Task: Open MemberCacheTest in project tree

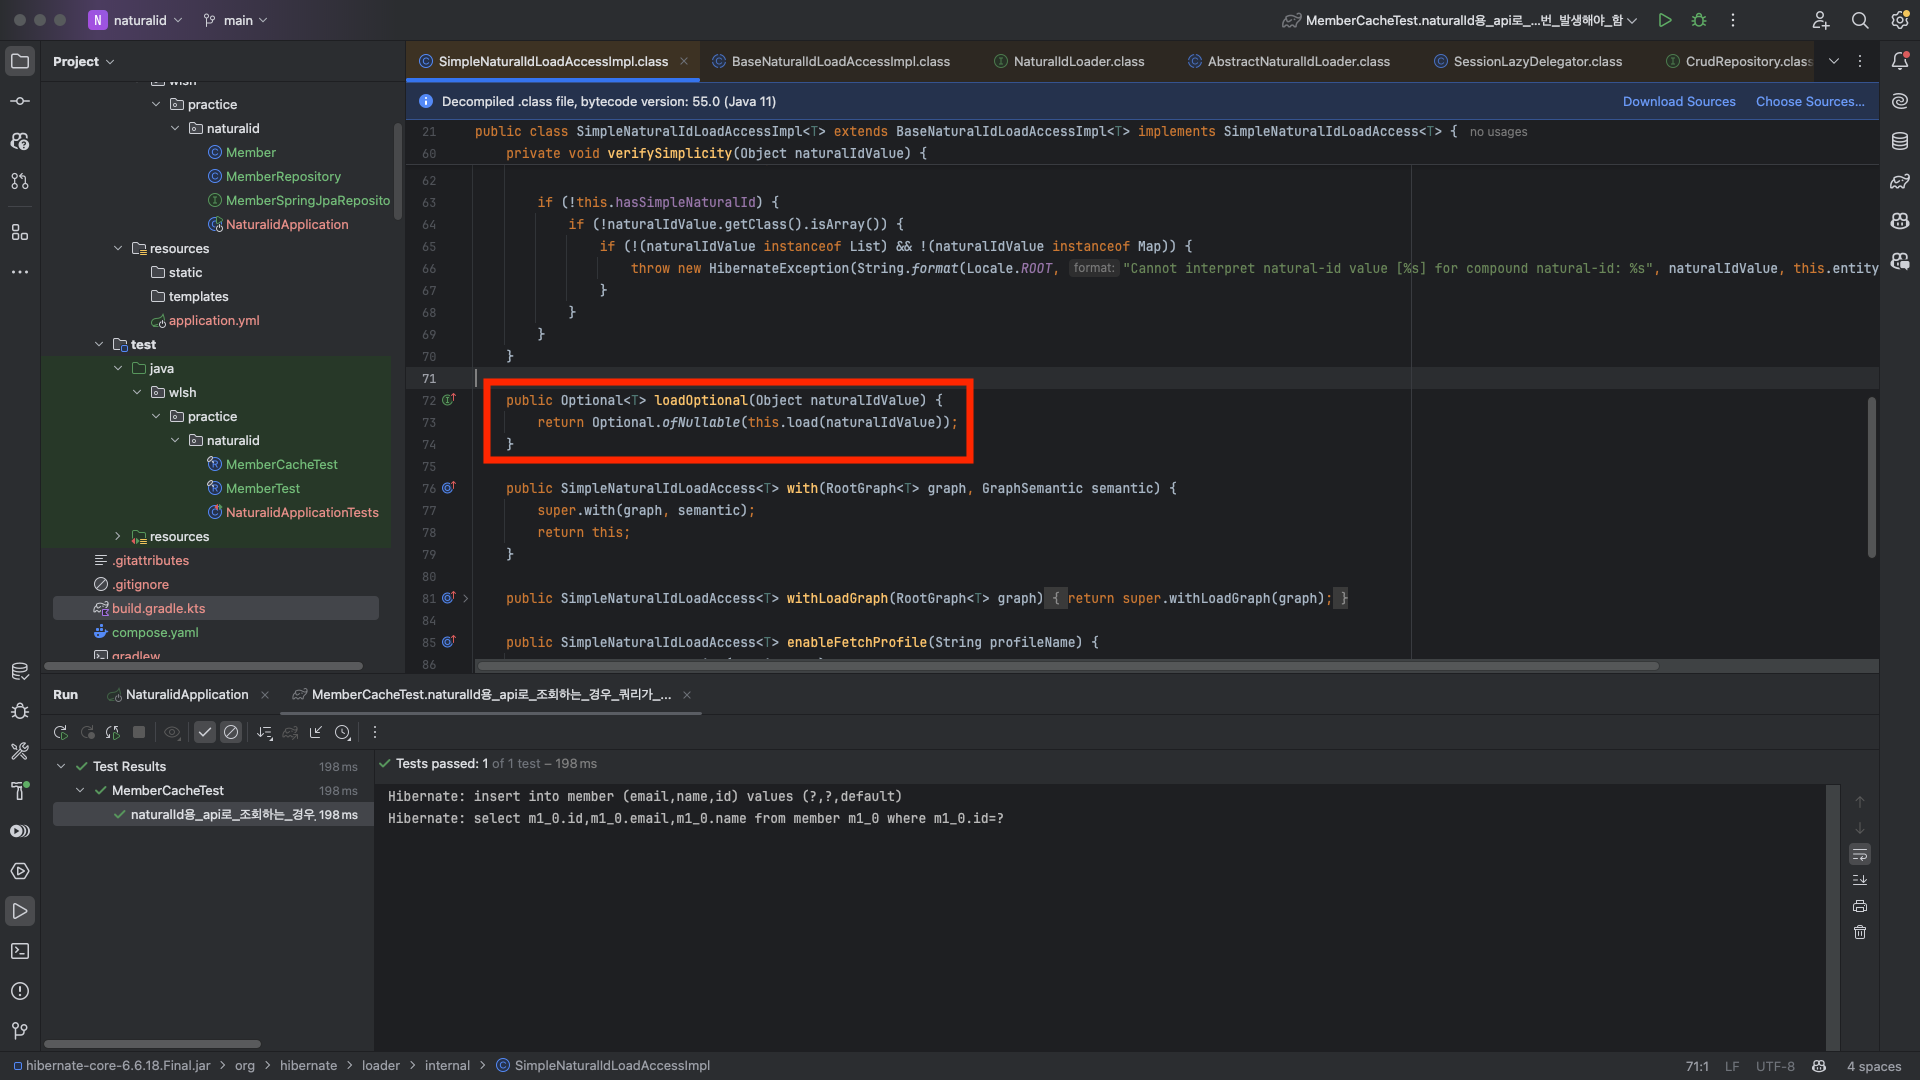Action: 281,465
